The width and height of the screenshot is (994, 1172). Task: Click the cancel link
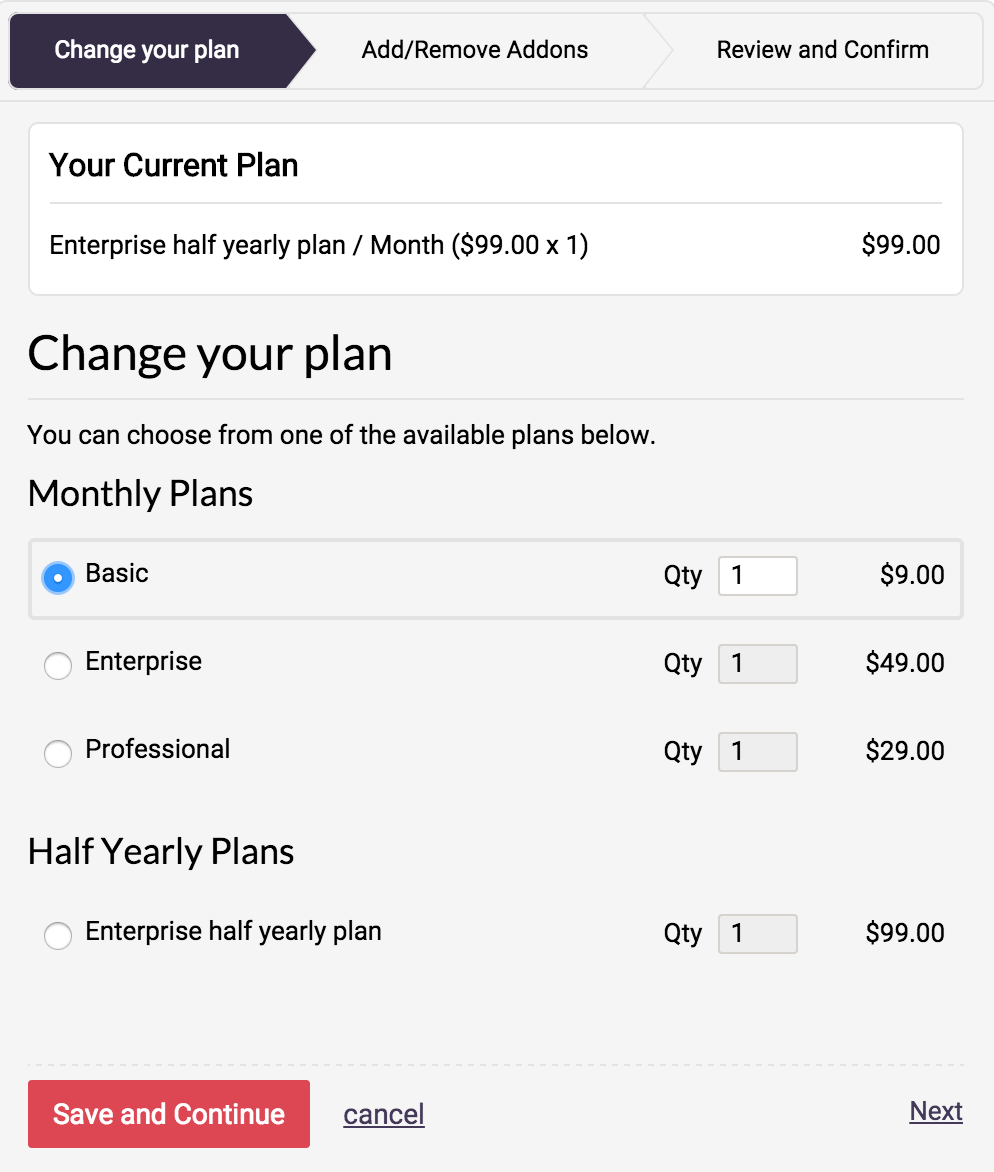[x=384, y=1114]
